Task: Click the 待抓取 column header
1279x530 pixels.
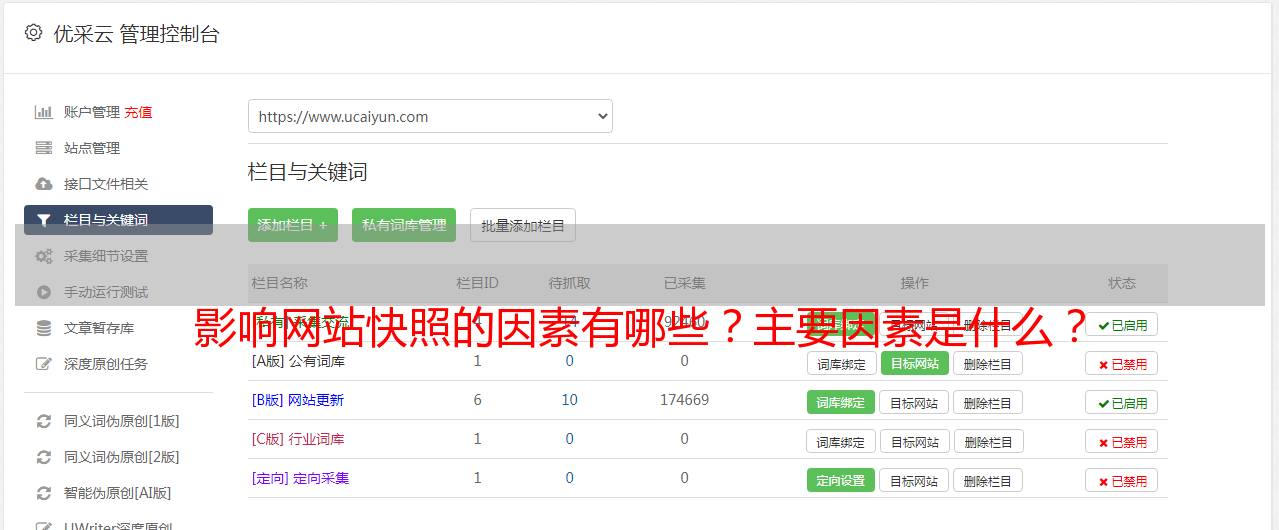Action: 569,283
